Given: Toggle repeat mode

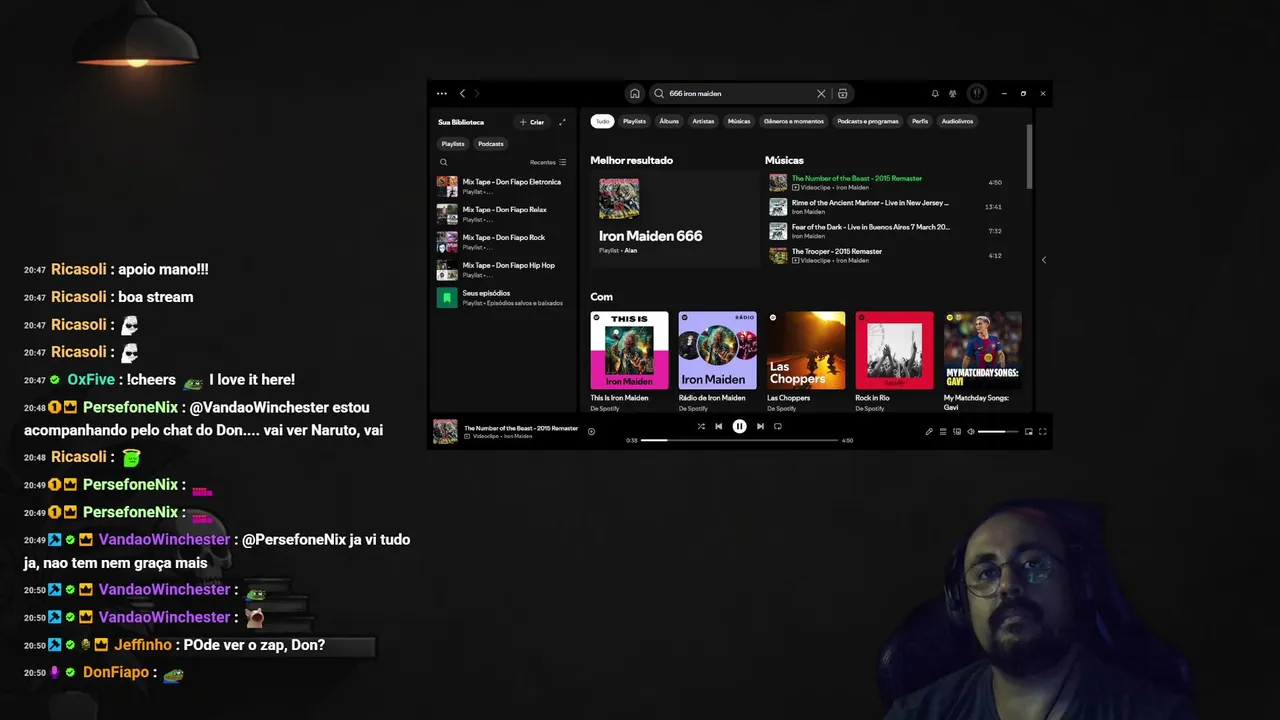Looking at the screenshot, I should point(778,426).
